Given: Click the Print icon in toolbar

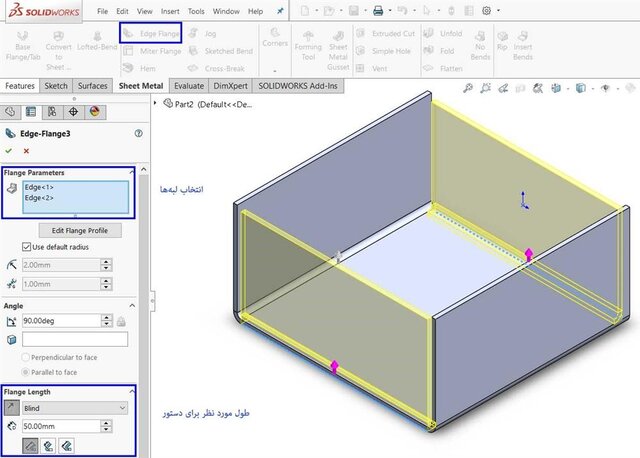Looking at the screenshot, I should tap(378, 11).
